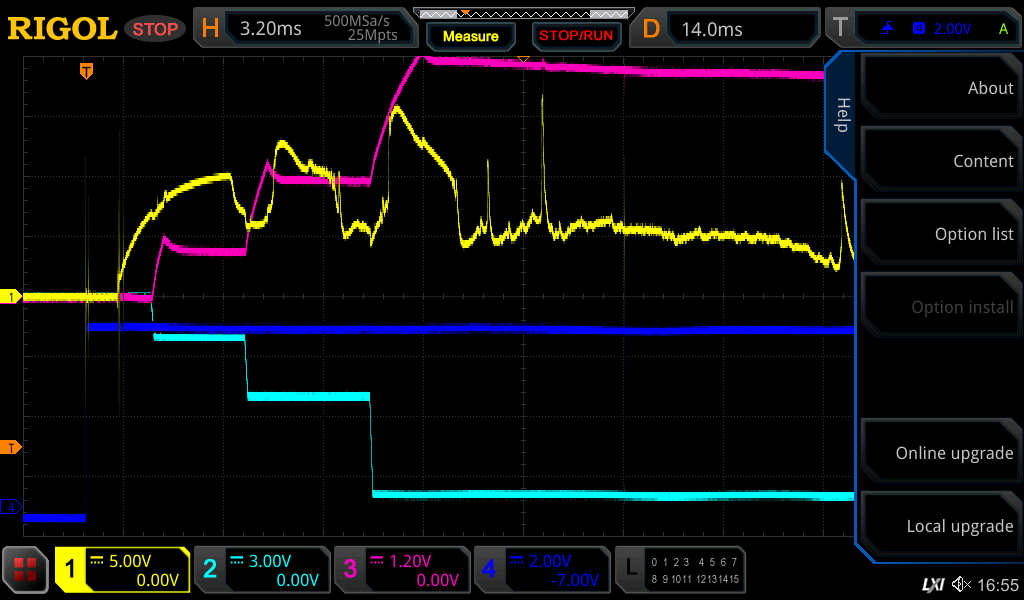
Task: Click the LXI network status icon
Action: point(933,584)
